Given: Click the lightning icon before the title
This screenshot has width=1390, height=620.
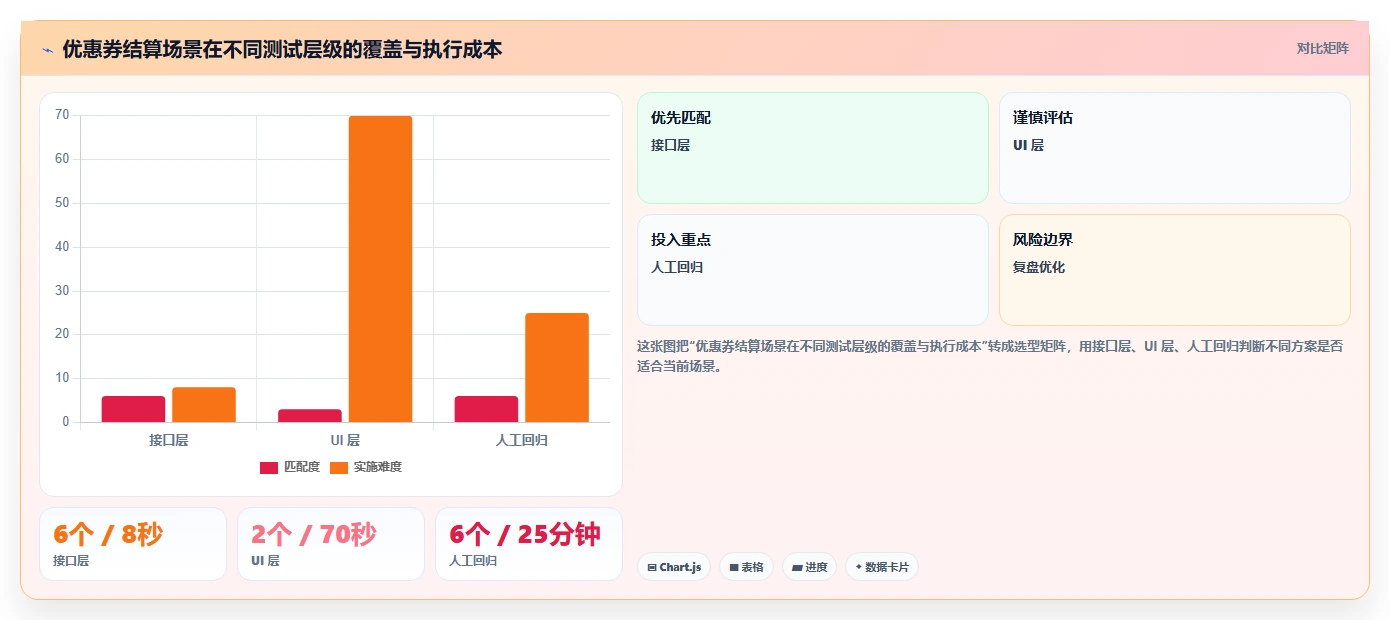Looking at the screenshot, I should (x=47, y=49).
